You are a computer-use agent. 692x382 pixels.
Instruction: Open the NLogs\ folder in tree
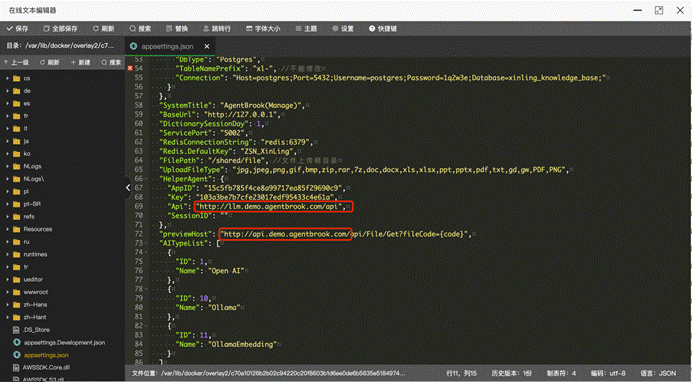tap(34, 179)
